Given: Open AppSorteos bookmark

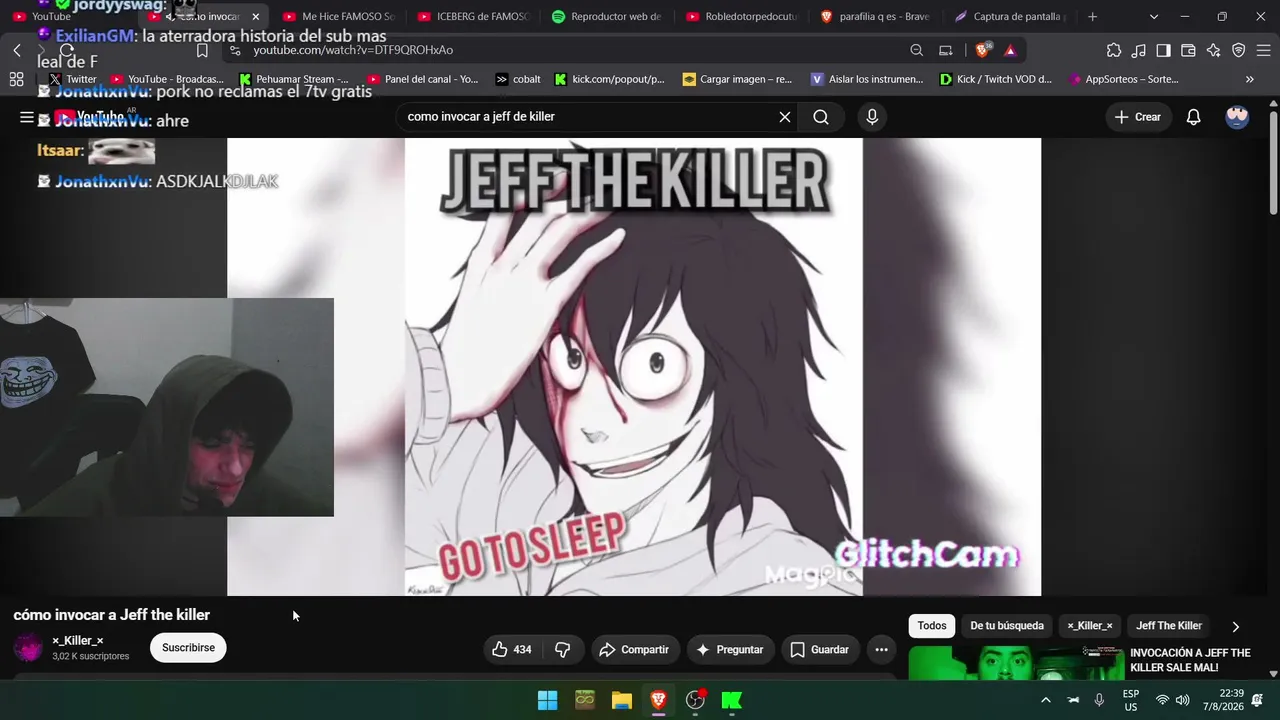Looking at the screenshot, I should (x=1124, y=79).
